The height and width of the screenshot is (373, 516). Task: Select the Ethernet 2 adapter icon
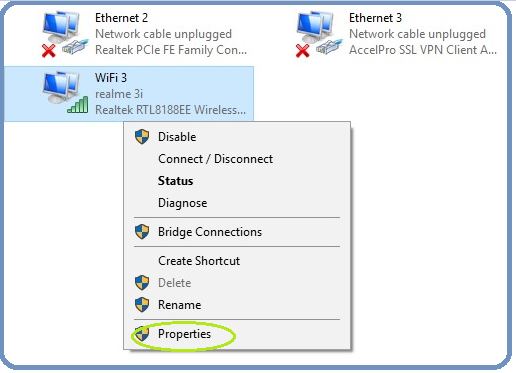(65, 34)
